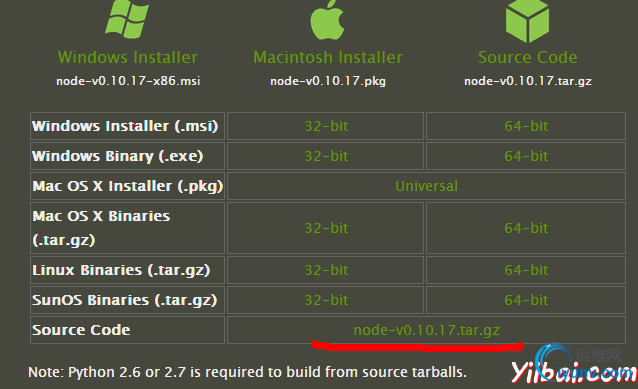The image size is (638, 389).
Task: Download 64-bit Windows Installer (.msi)
Action: [x=526, y=126]
